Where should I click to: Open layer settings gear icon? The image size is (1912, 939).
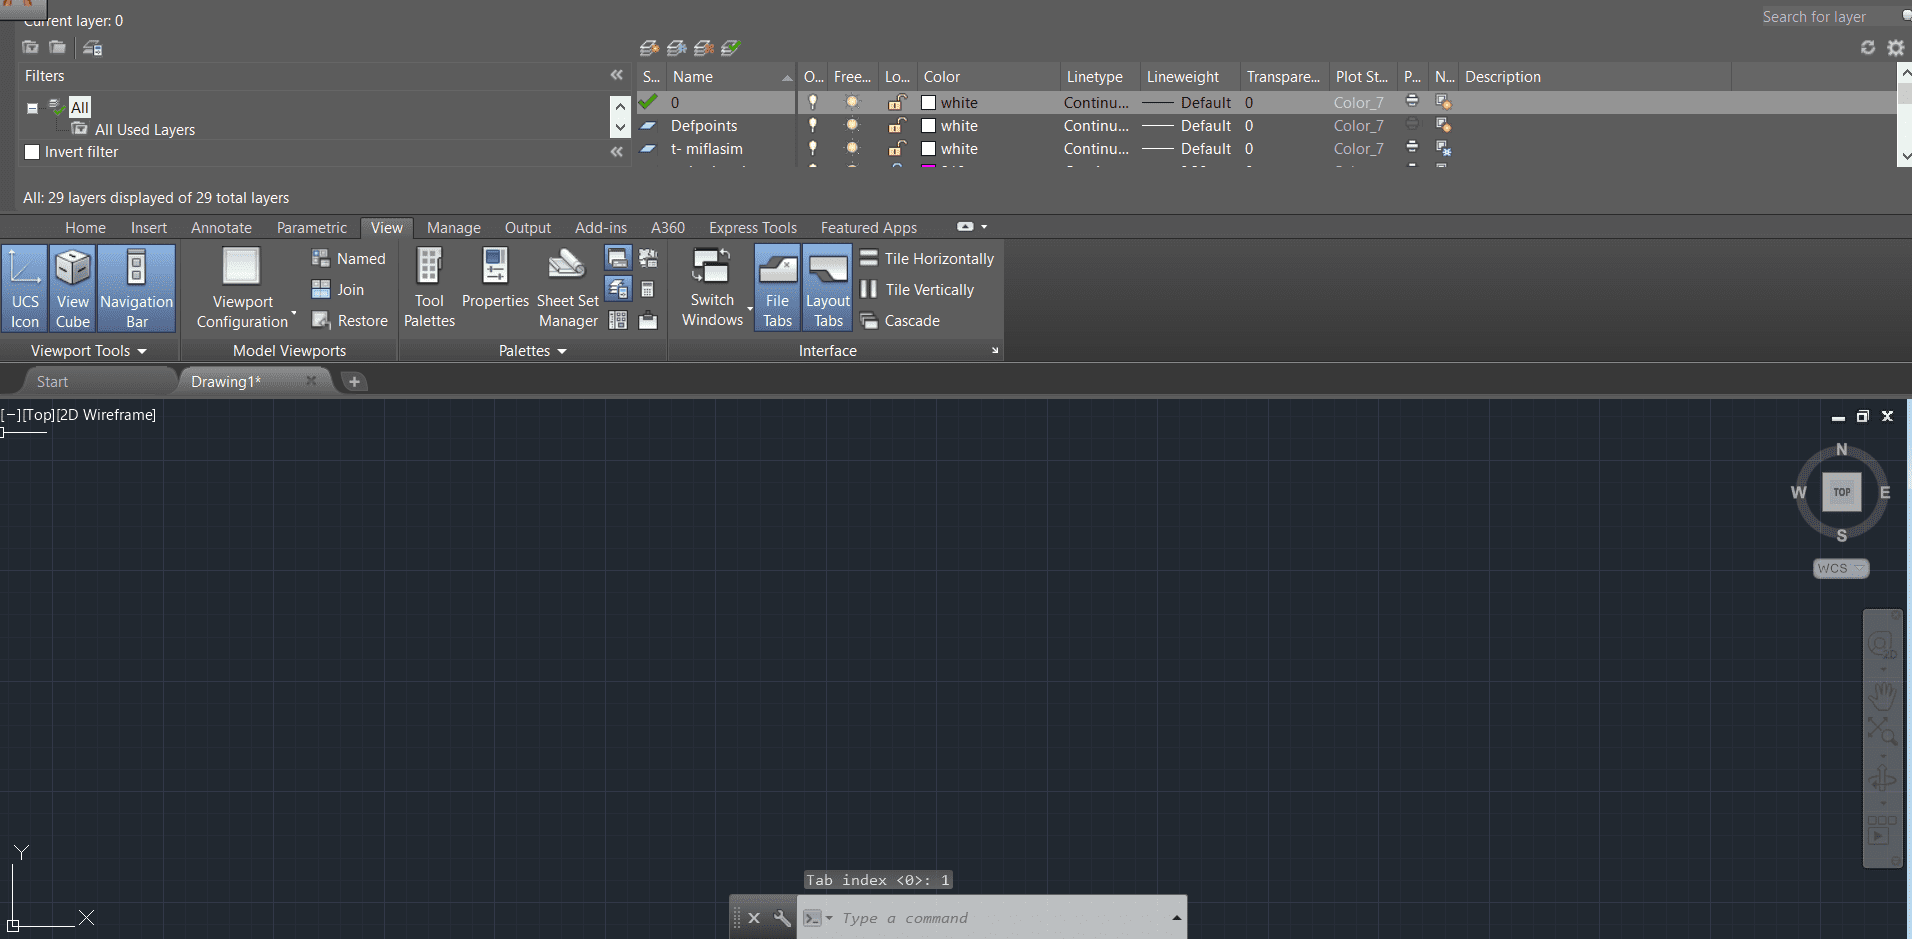pos(1895,48)
